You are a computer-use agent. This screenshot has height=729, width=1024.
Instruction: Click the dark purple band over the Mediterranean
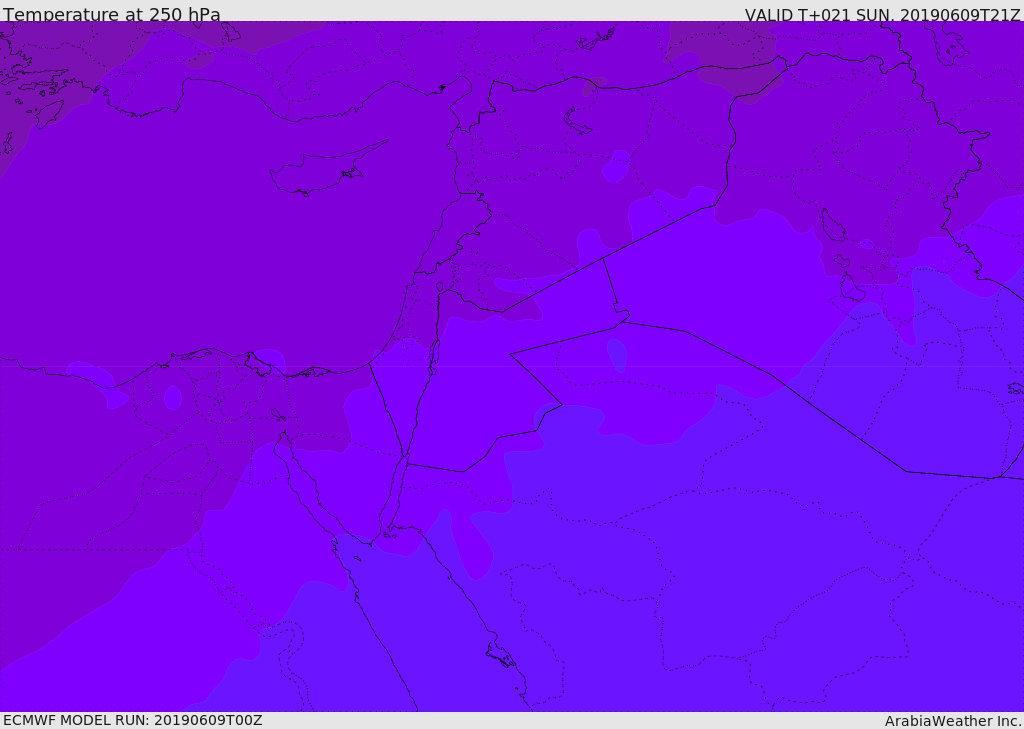(200, 250)
